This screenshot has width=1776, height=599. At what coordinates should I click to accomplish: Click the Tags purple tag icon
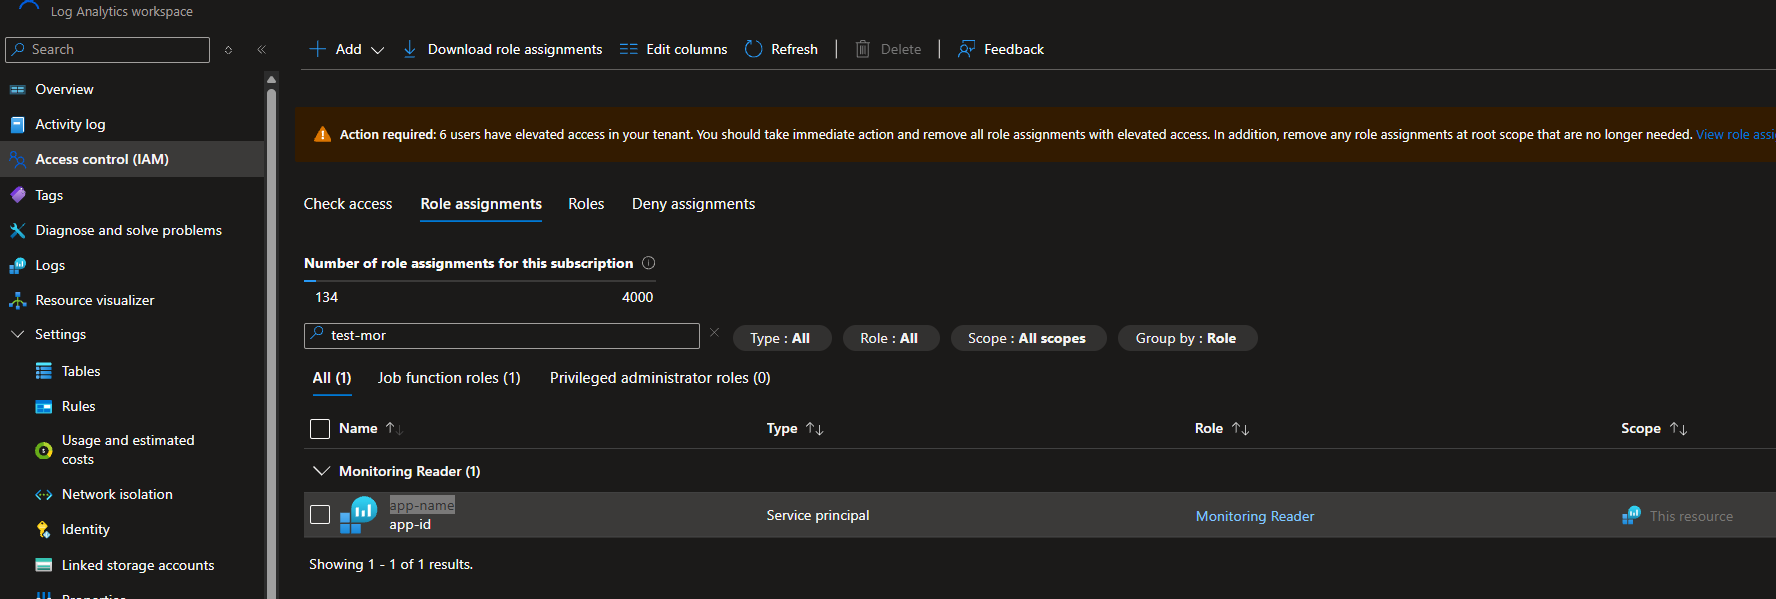click(x=18, y=195)
